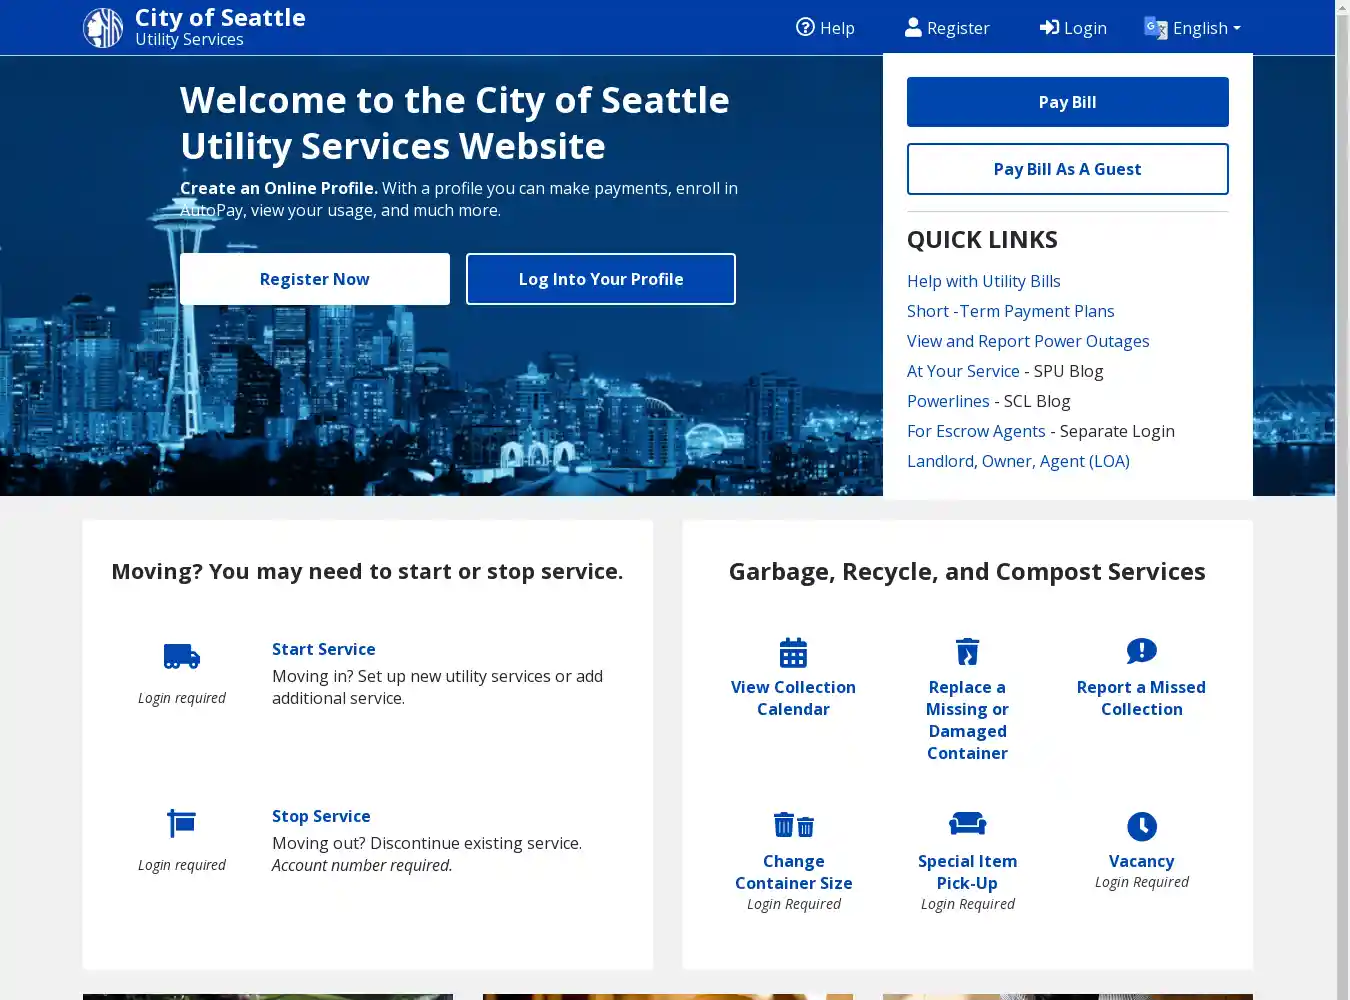Screen dimensions: 1350x1000
Task: Open View Collection Calendar link
Action: (793, 698)
